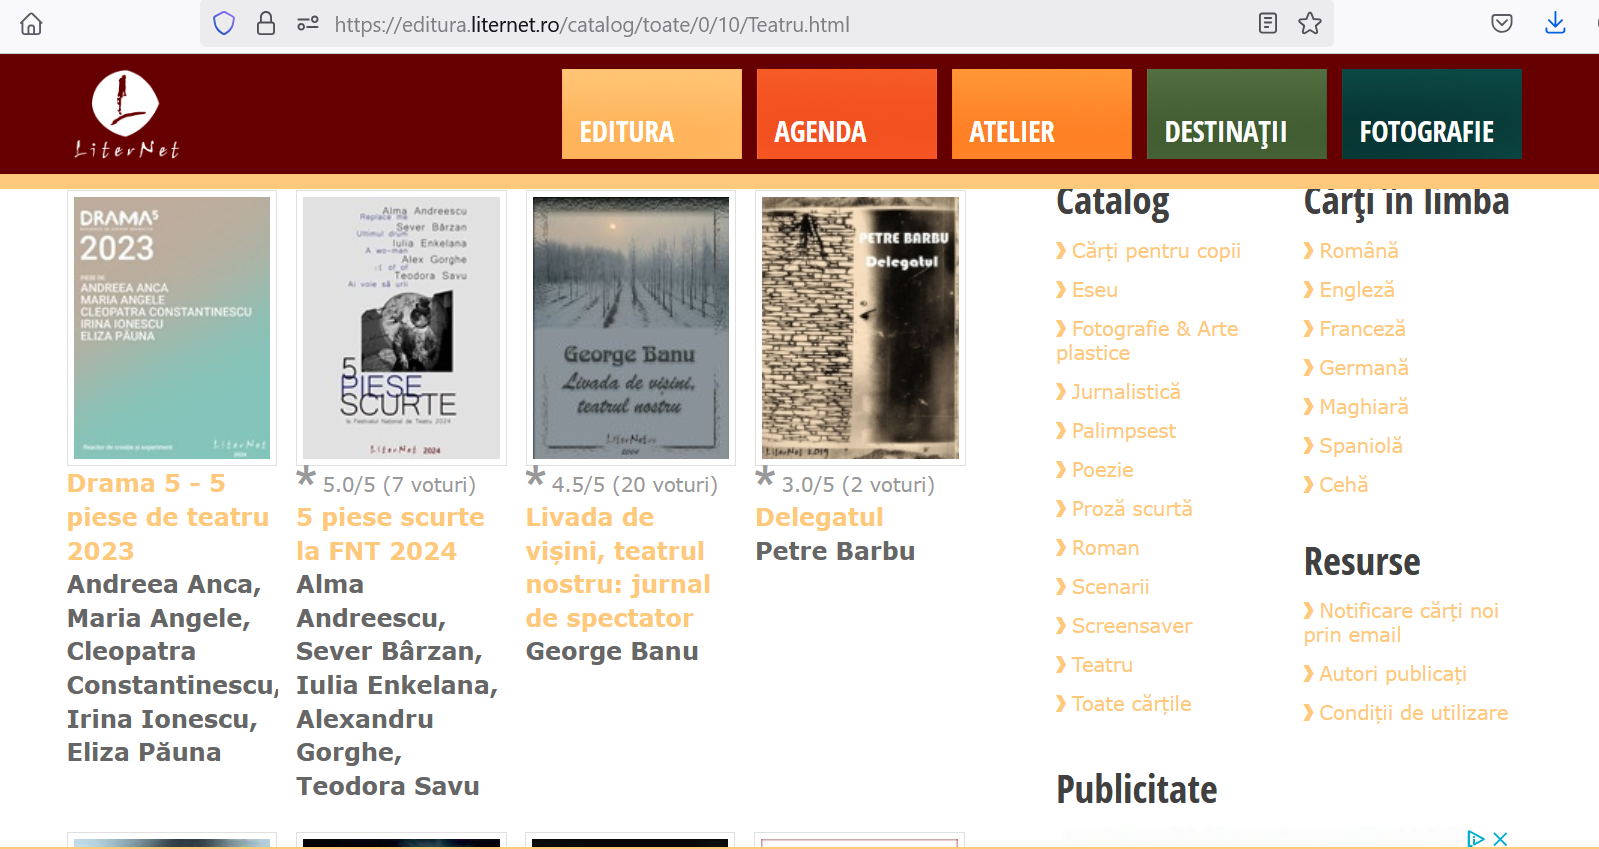Open the shield tracking protection icon

coord(224,24)
